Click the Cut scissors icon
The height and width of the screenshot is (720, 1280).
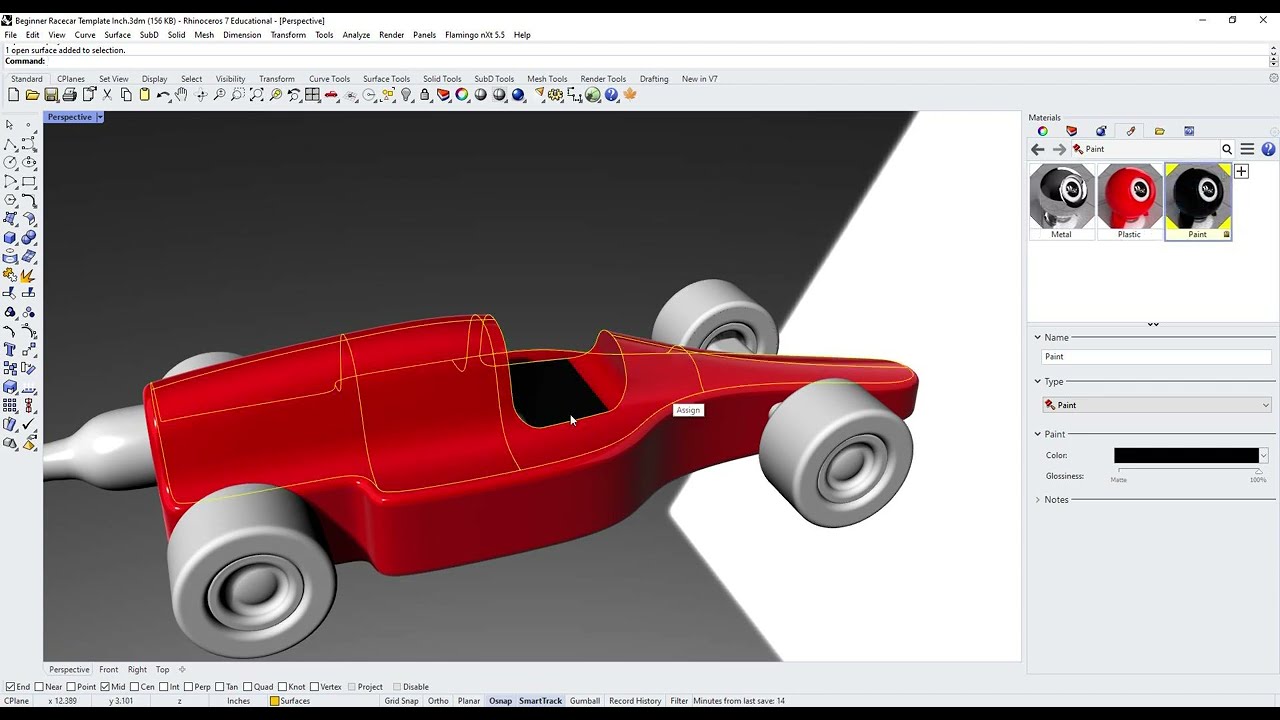pos(107,95)
